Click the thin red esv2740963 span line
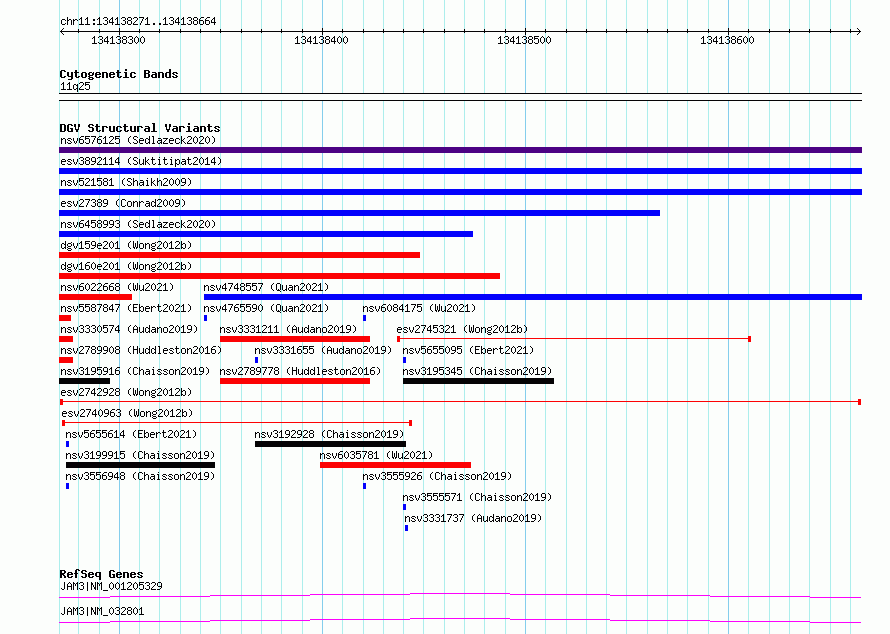Image resolution: width=890 pixels, height=634 pixels. click(x=237, y=423)
